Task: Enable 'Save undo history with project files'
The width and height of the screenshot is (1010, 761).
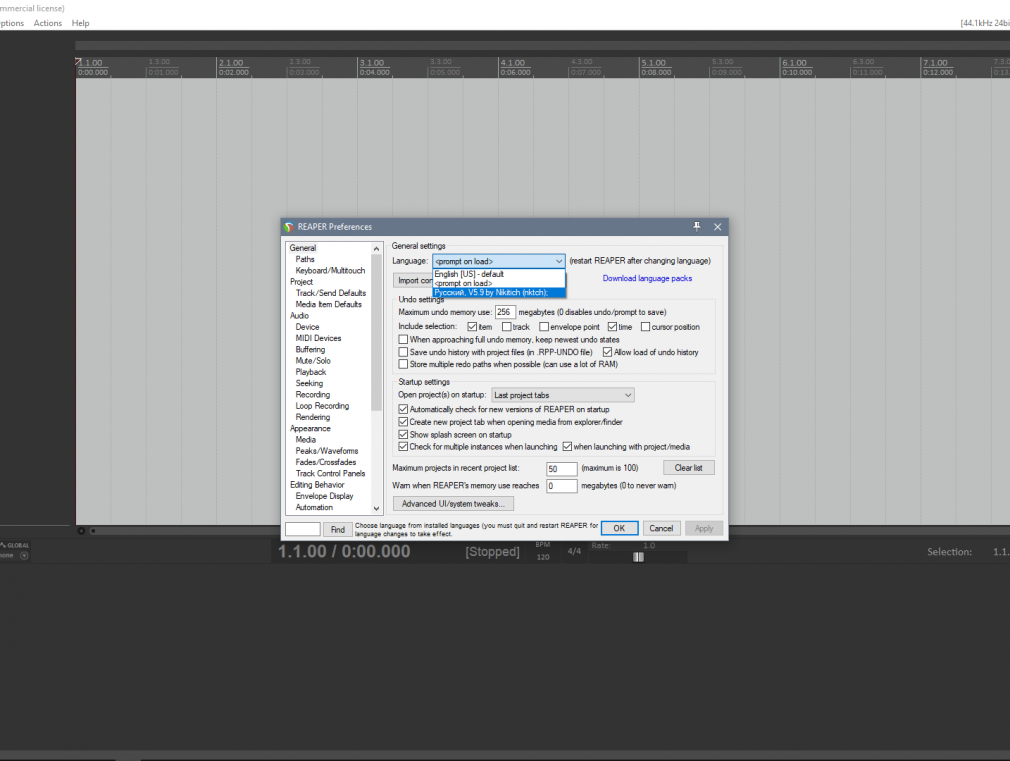Action: [x=403, y=352]
